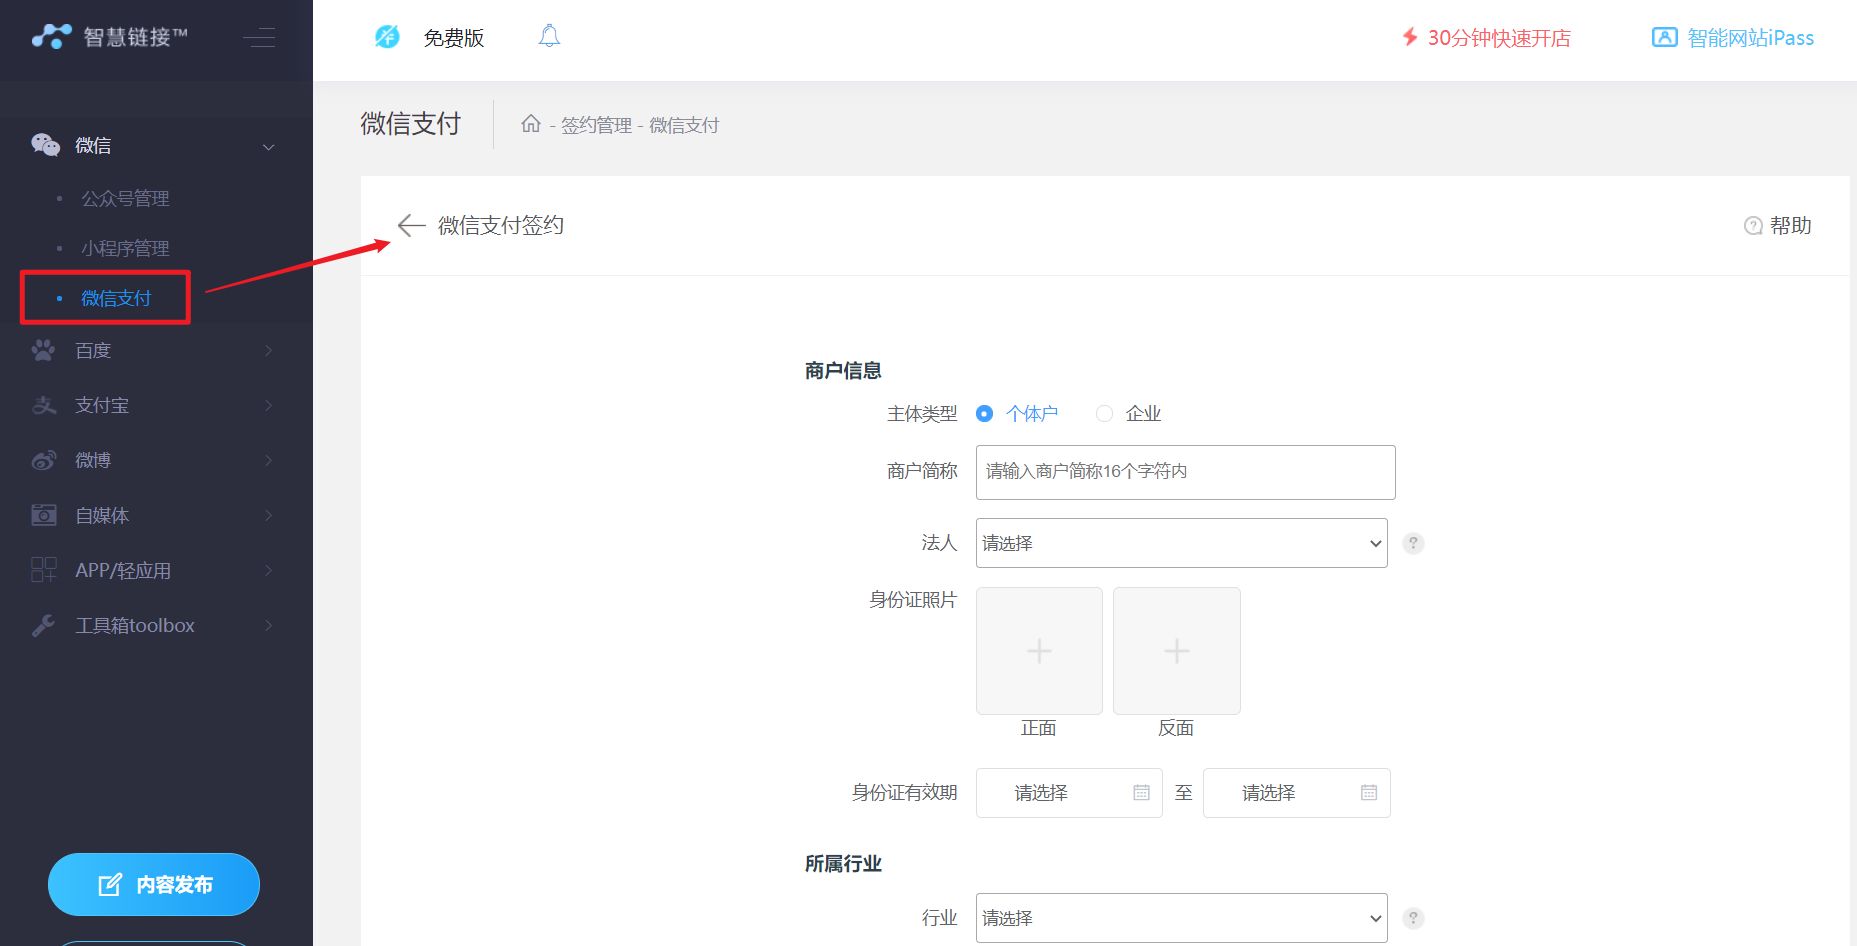Viewport: 1857px width, 946px height.
Task: Click the lightning icon beside 30分钟快速开店
Action: 1410,37
